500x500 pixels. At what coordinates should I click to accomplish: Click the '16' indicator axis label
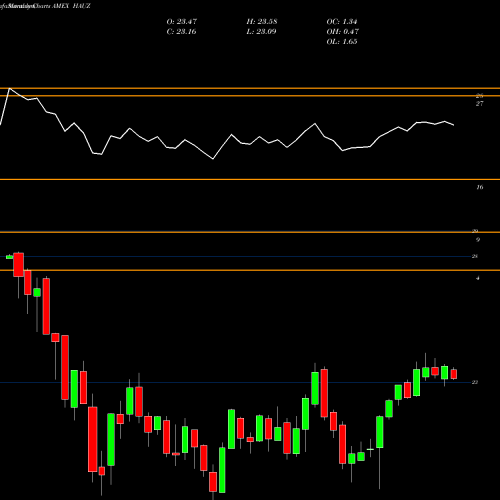coord(479,187)
